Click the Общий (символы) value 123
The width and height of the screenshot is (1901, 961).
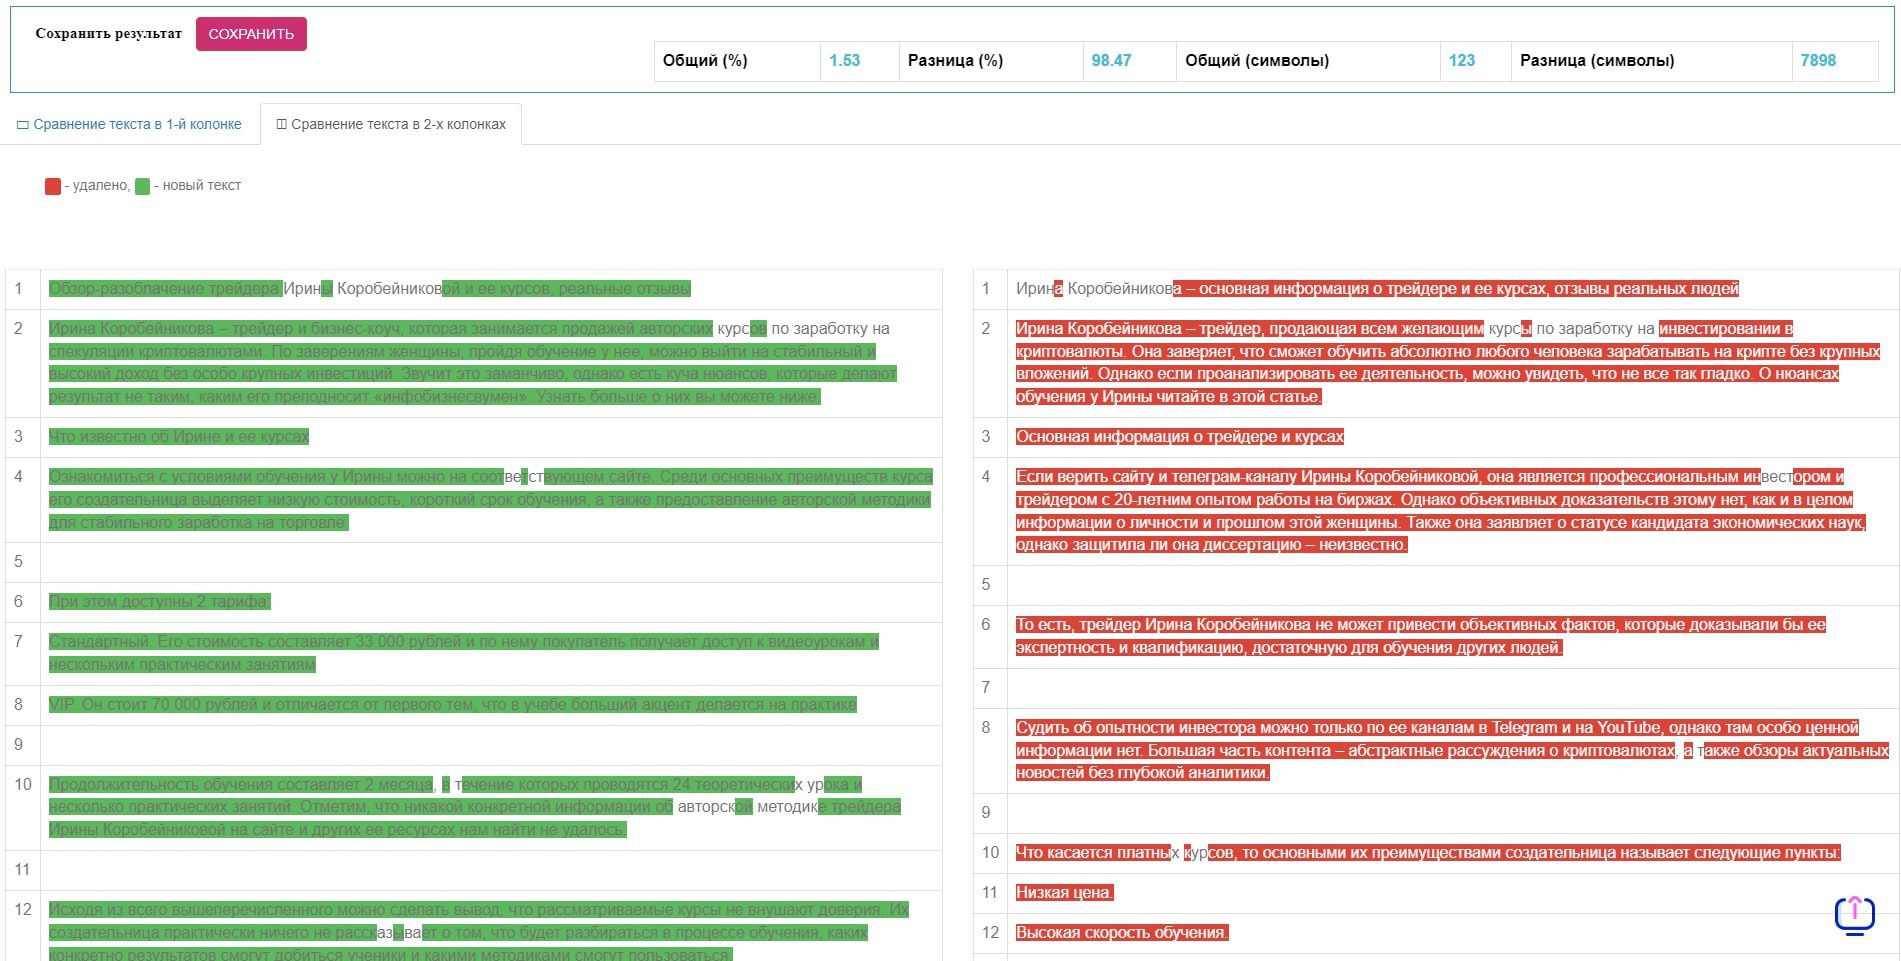(x=1461, y=60)
